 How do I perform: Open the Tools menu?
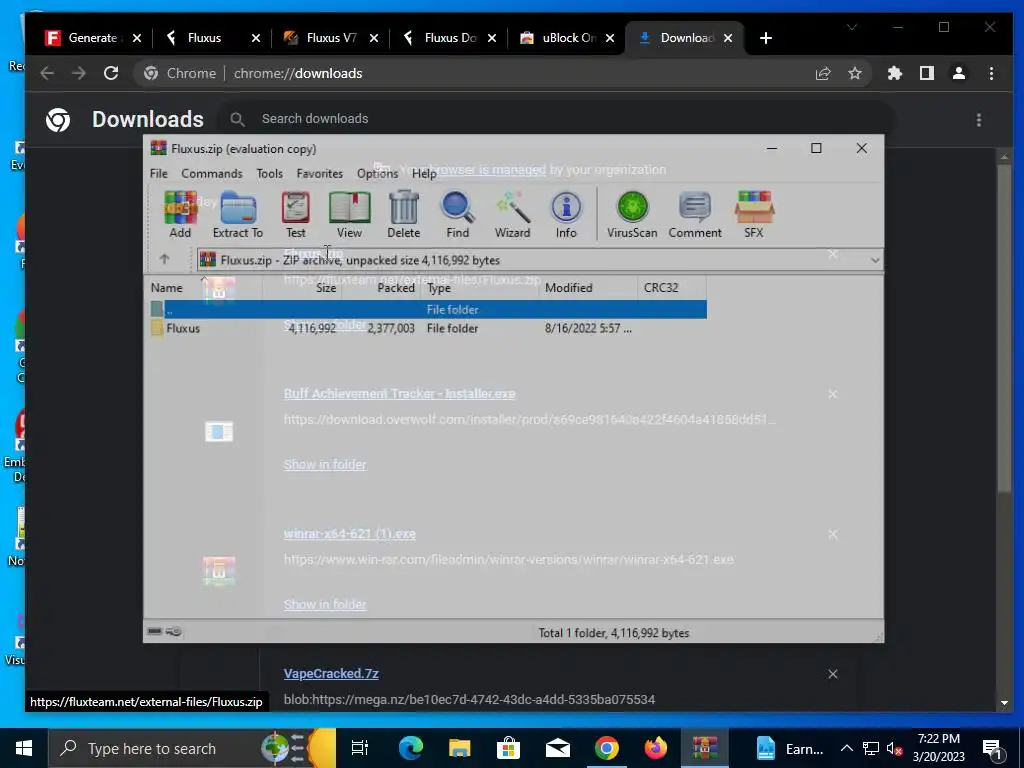pos(270,174)
